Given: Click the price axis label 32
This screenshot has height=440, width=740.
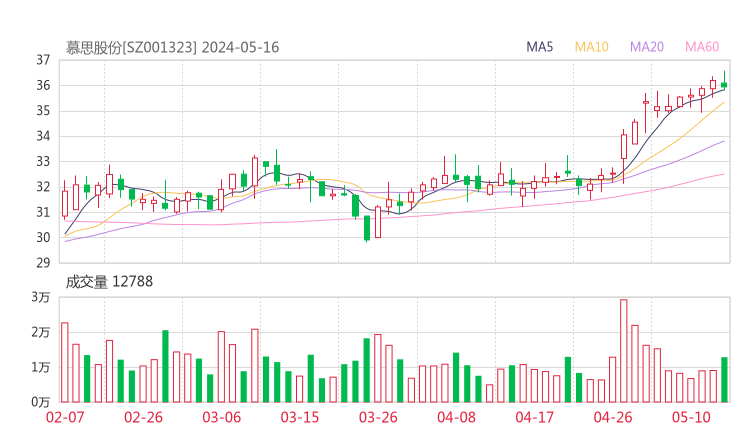Looking at the screenshot, I should (43, 187).
